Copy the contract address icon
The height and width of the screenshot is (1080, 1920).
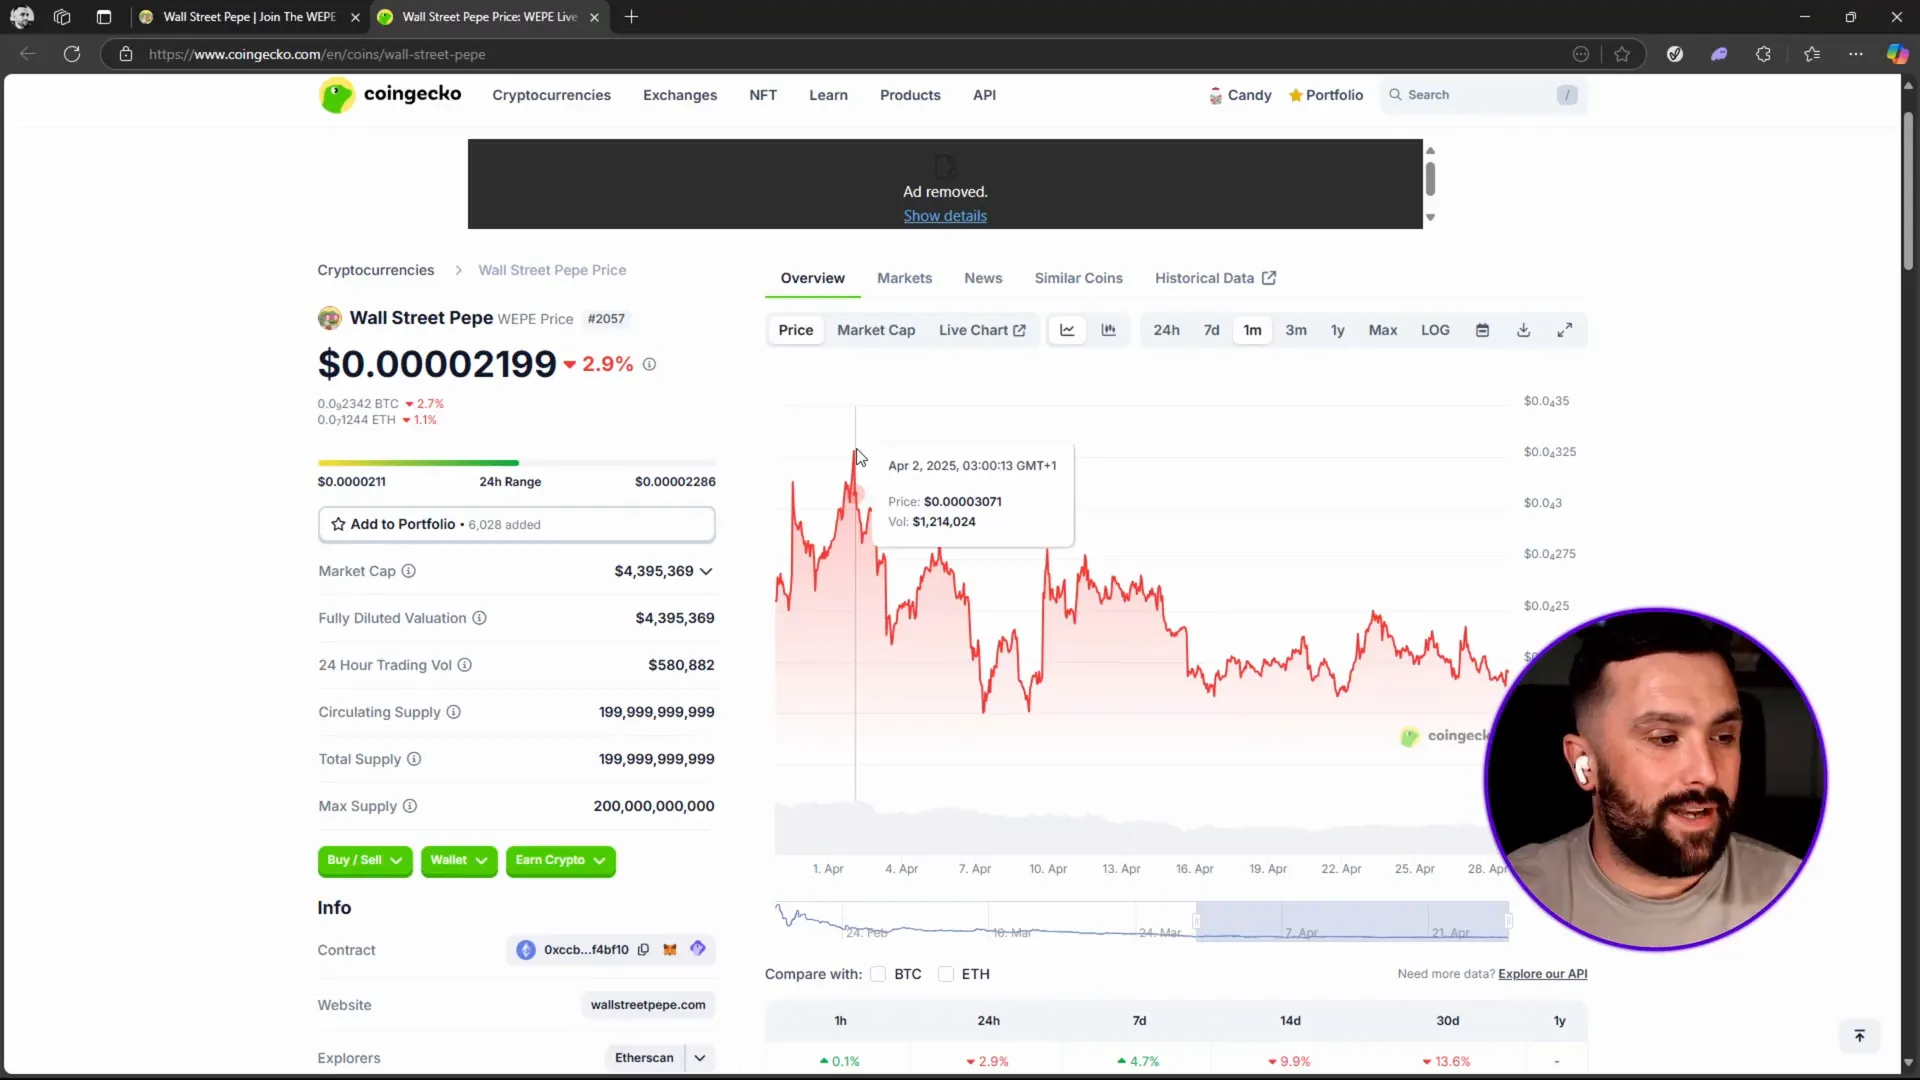643,950
